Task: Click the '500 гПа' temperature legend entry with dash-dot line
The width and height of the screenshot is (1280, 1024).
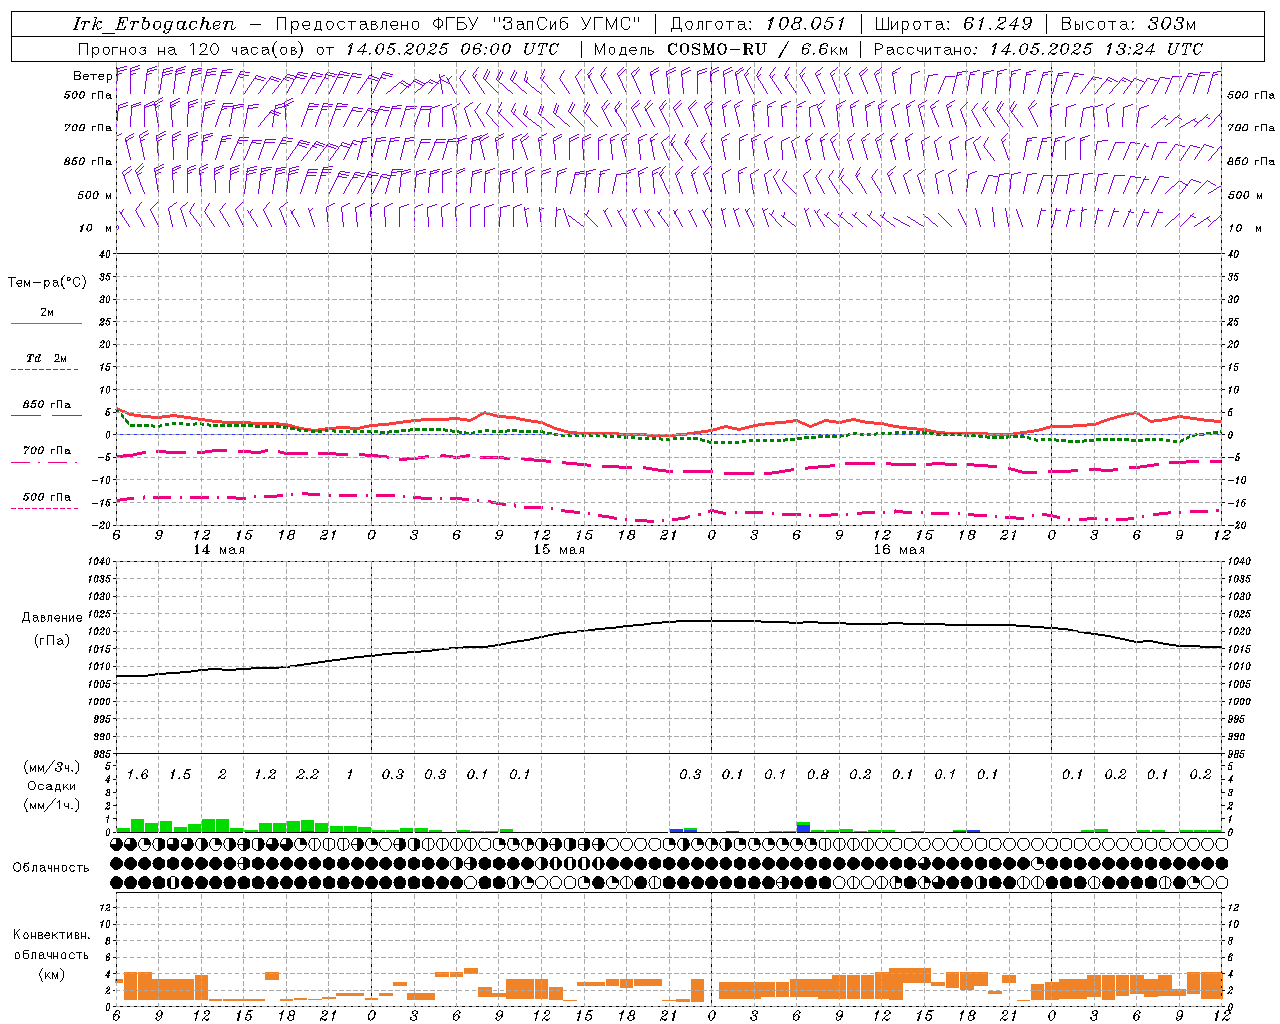Action: [46, 497]
